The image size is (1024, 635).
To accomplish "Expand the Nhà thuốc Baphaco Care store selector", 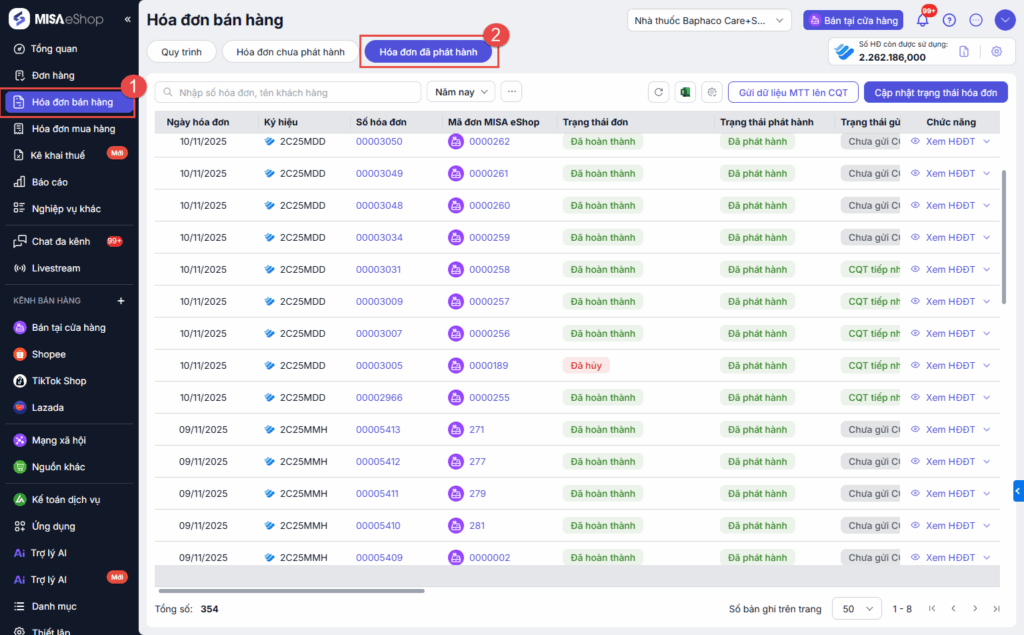I will (x=710, y=21).
